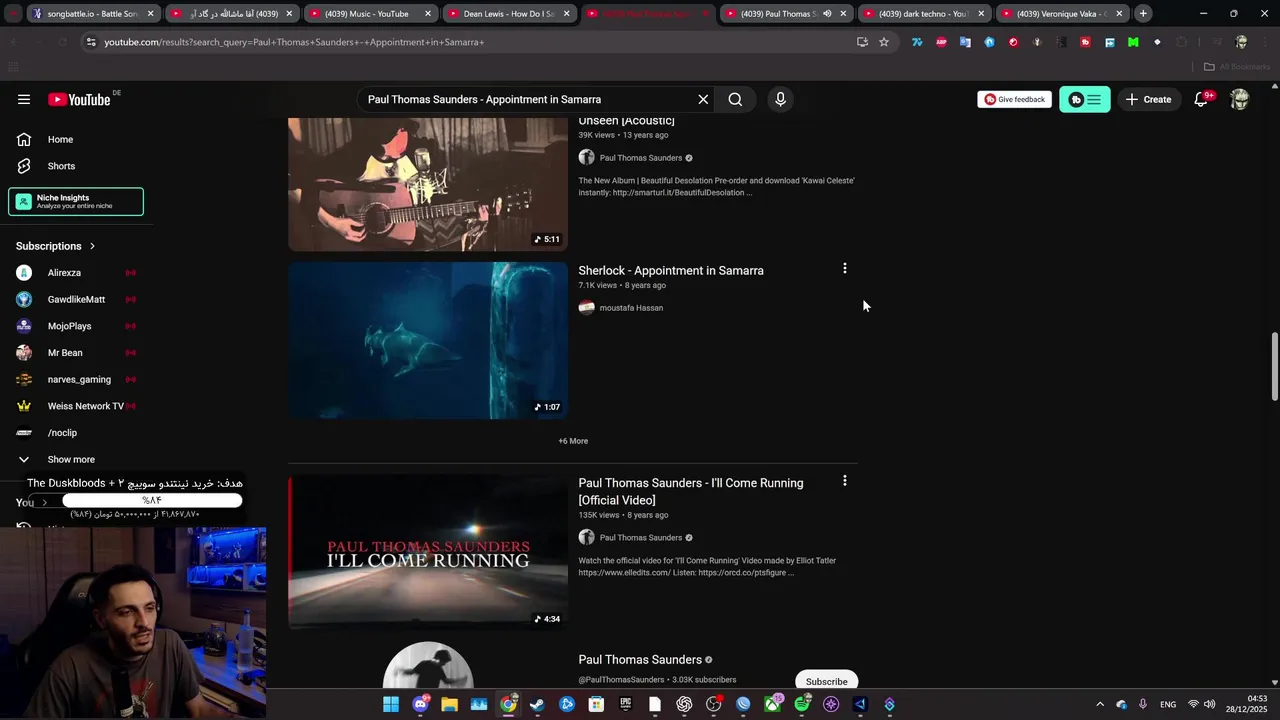Open a new browser tab
The height and width of the screenshot is (720, 1280).
click(1143, 14)
